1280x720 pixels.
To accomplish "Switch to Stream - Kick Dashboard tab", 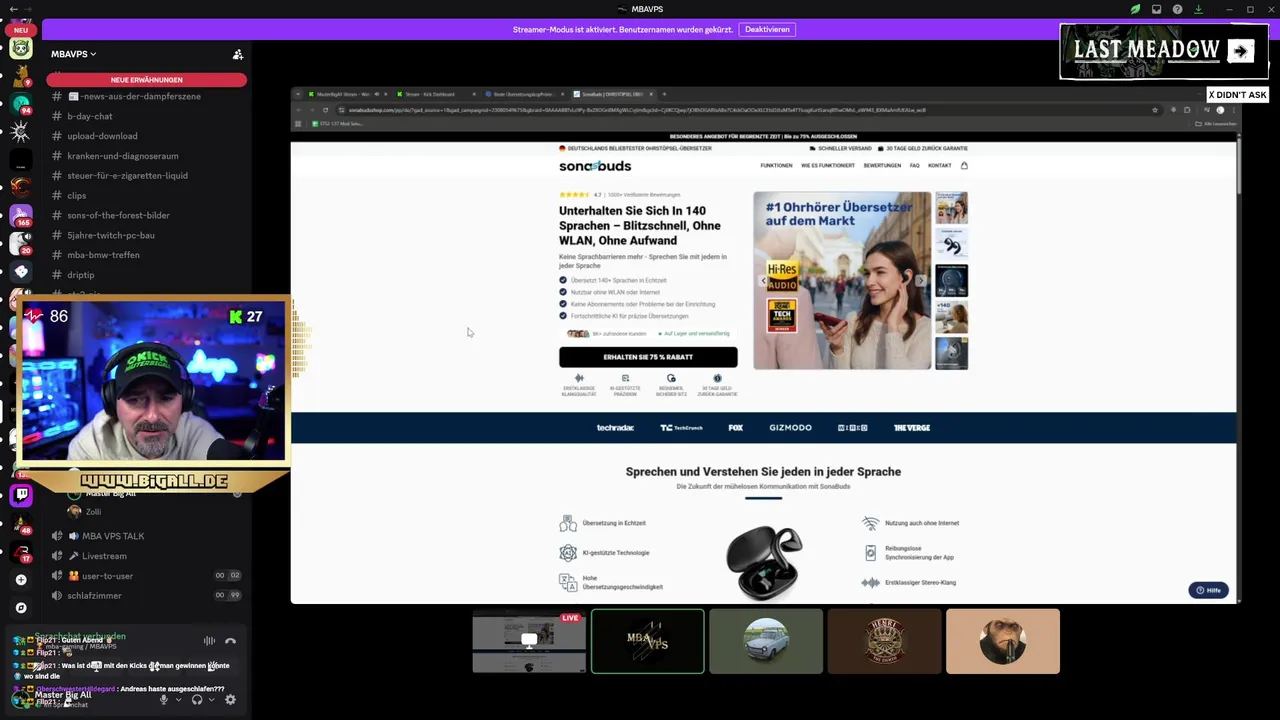I will 431,94.
